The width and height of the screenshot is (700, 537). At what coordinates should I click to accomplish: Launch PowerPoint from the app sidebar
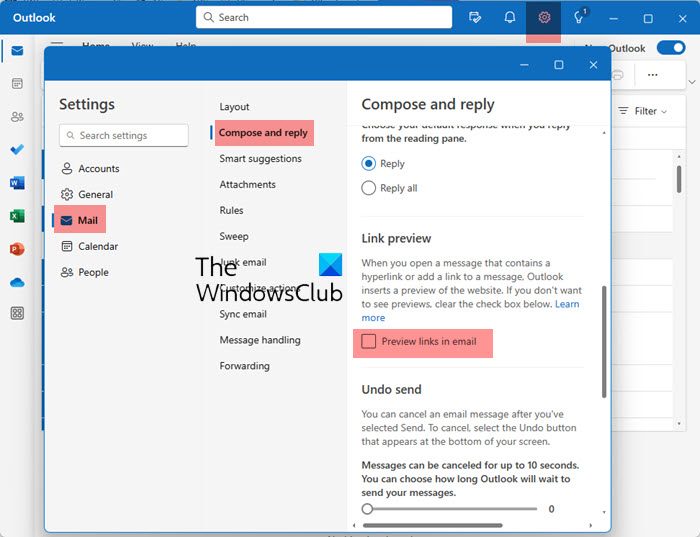(17, 249)
